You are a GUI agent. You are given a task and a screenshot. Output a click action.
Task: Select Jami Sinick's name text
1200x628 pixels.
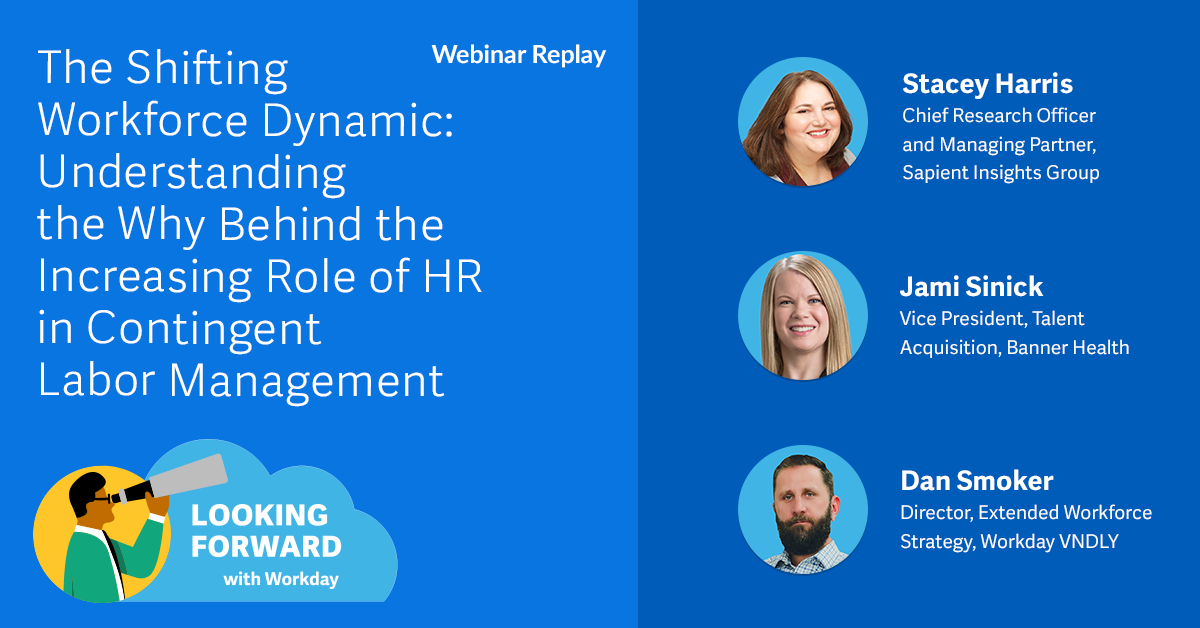(969, 286)
